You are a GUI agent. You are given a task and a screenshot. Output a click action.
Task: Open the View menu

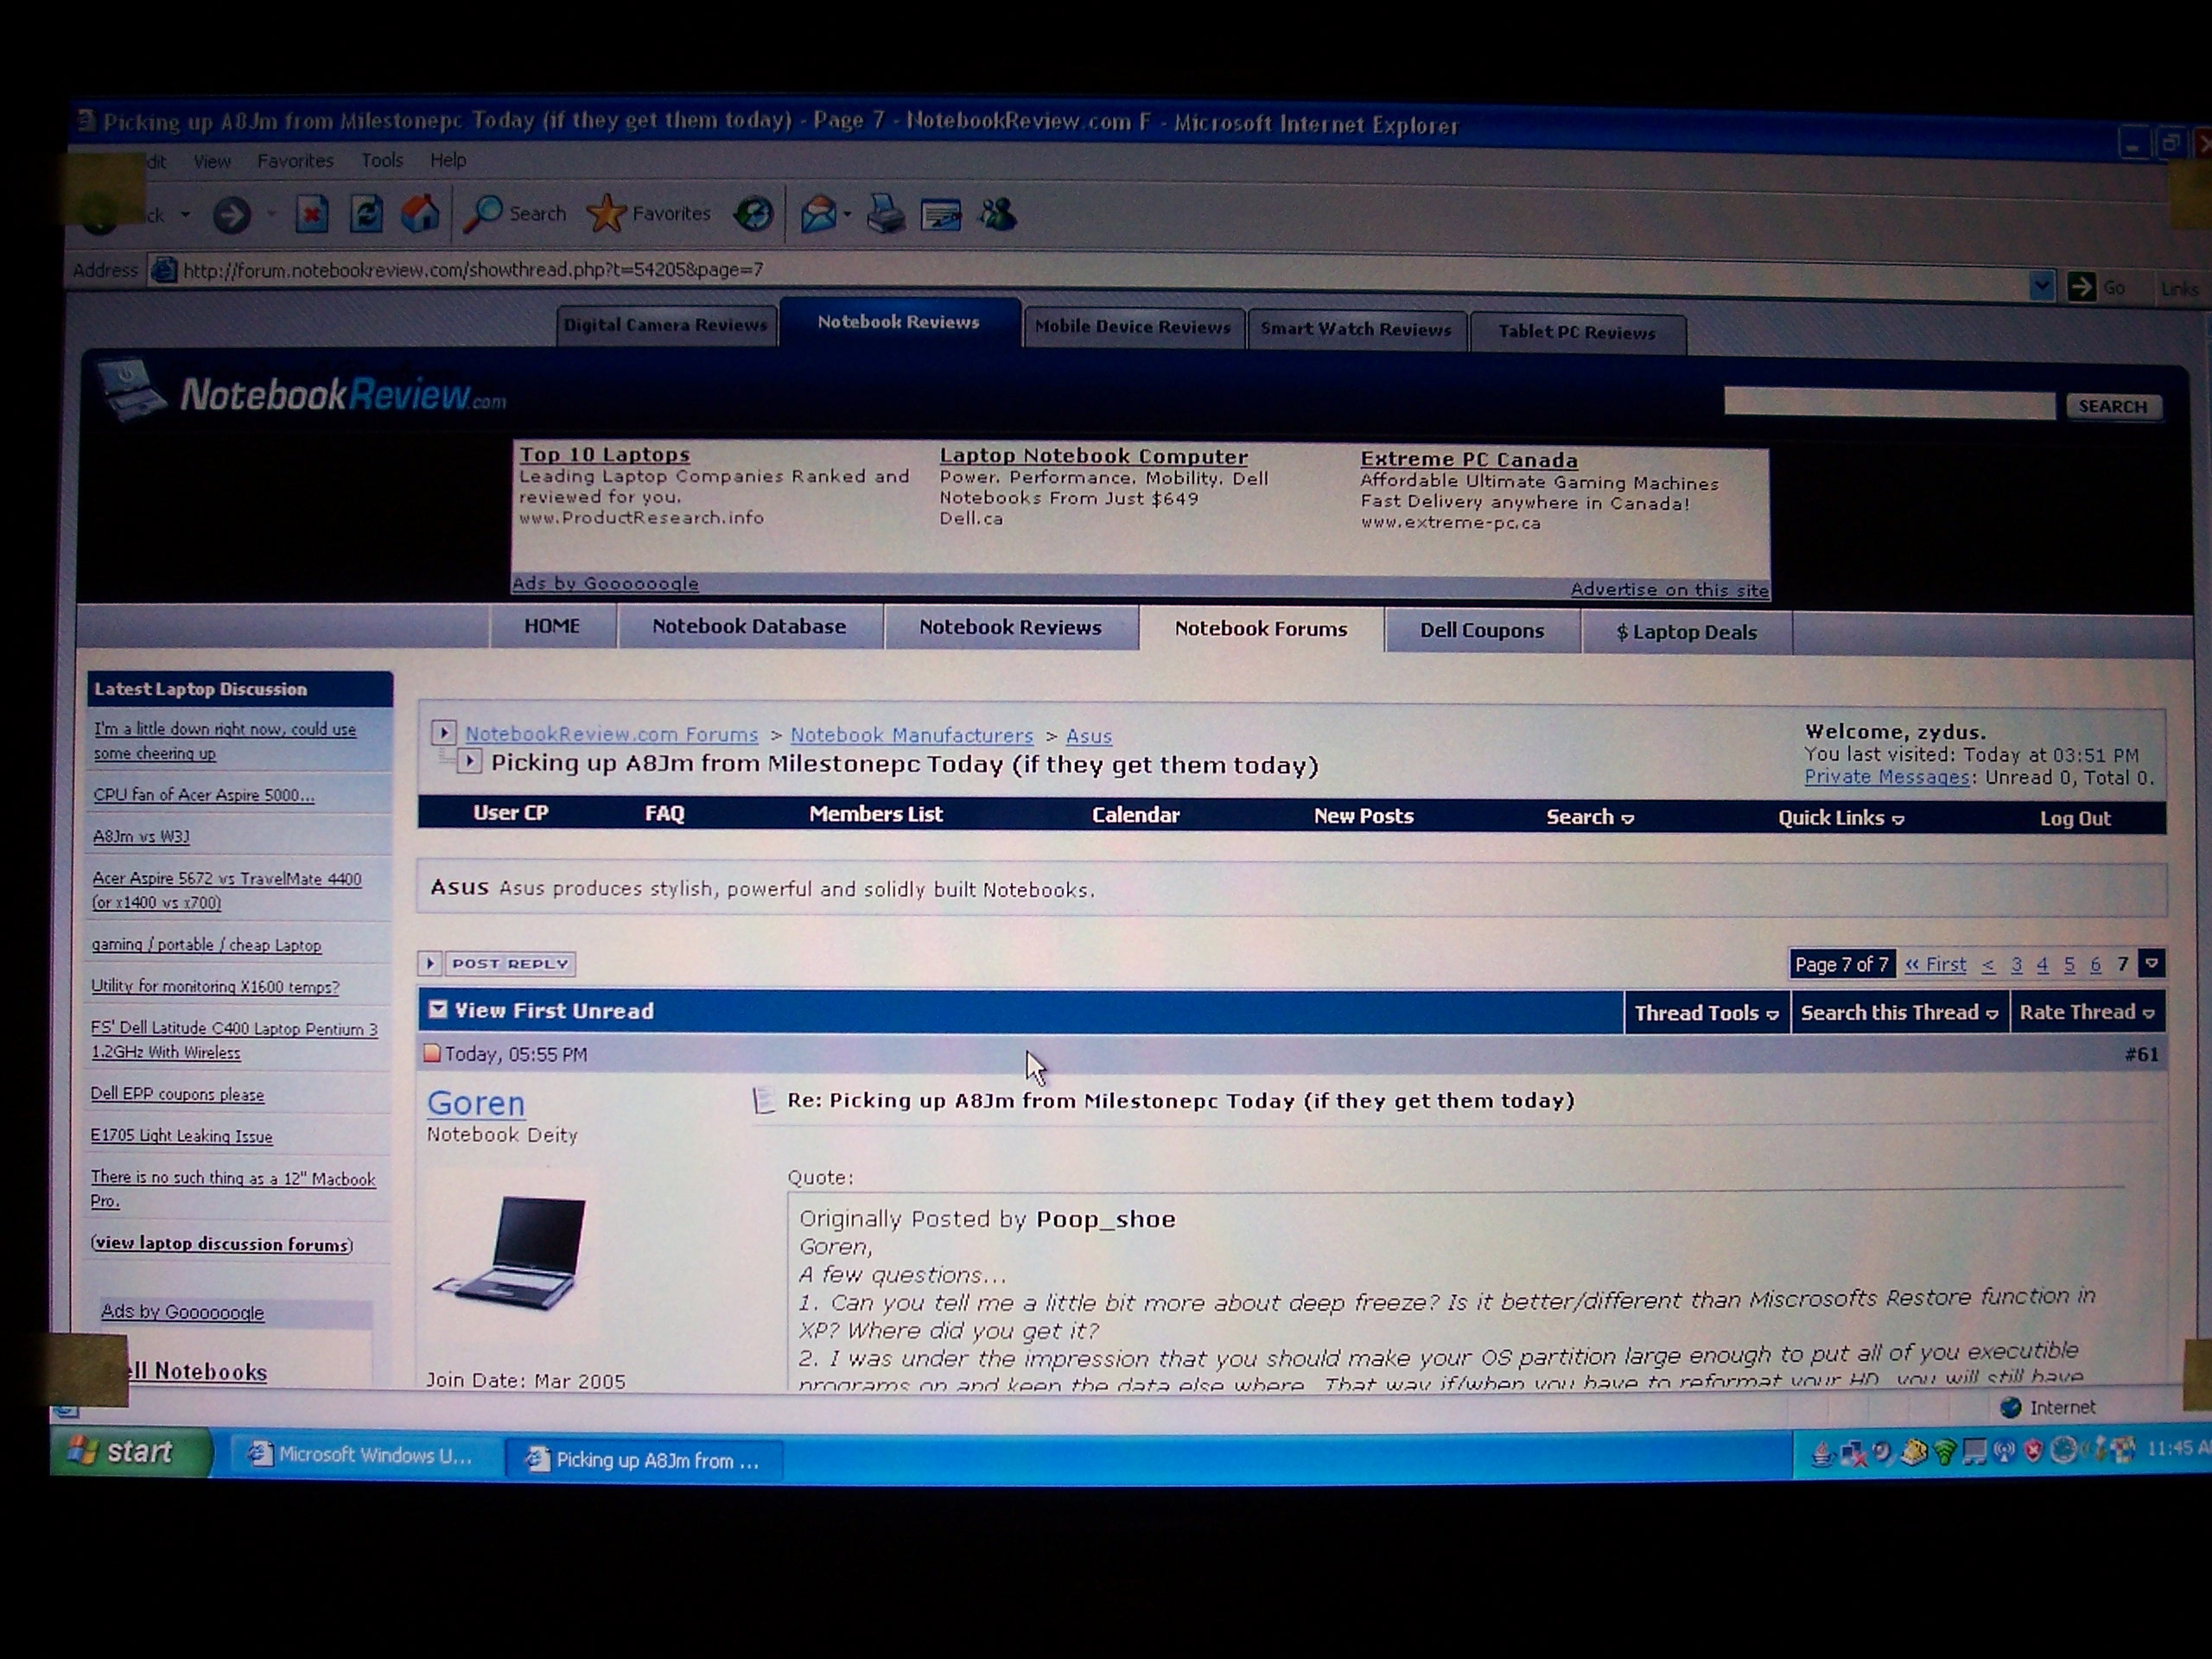(211, 161)
